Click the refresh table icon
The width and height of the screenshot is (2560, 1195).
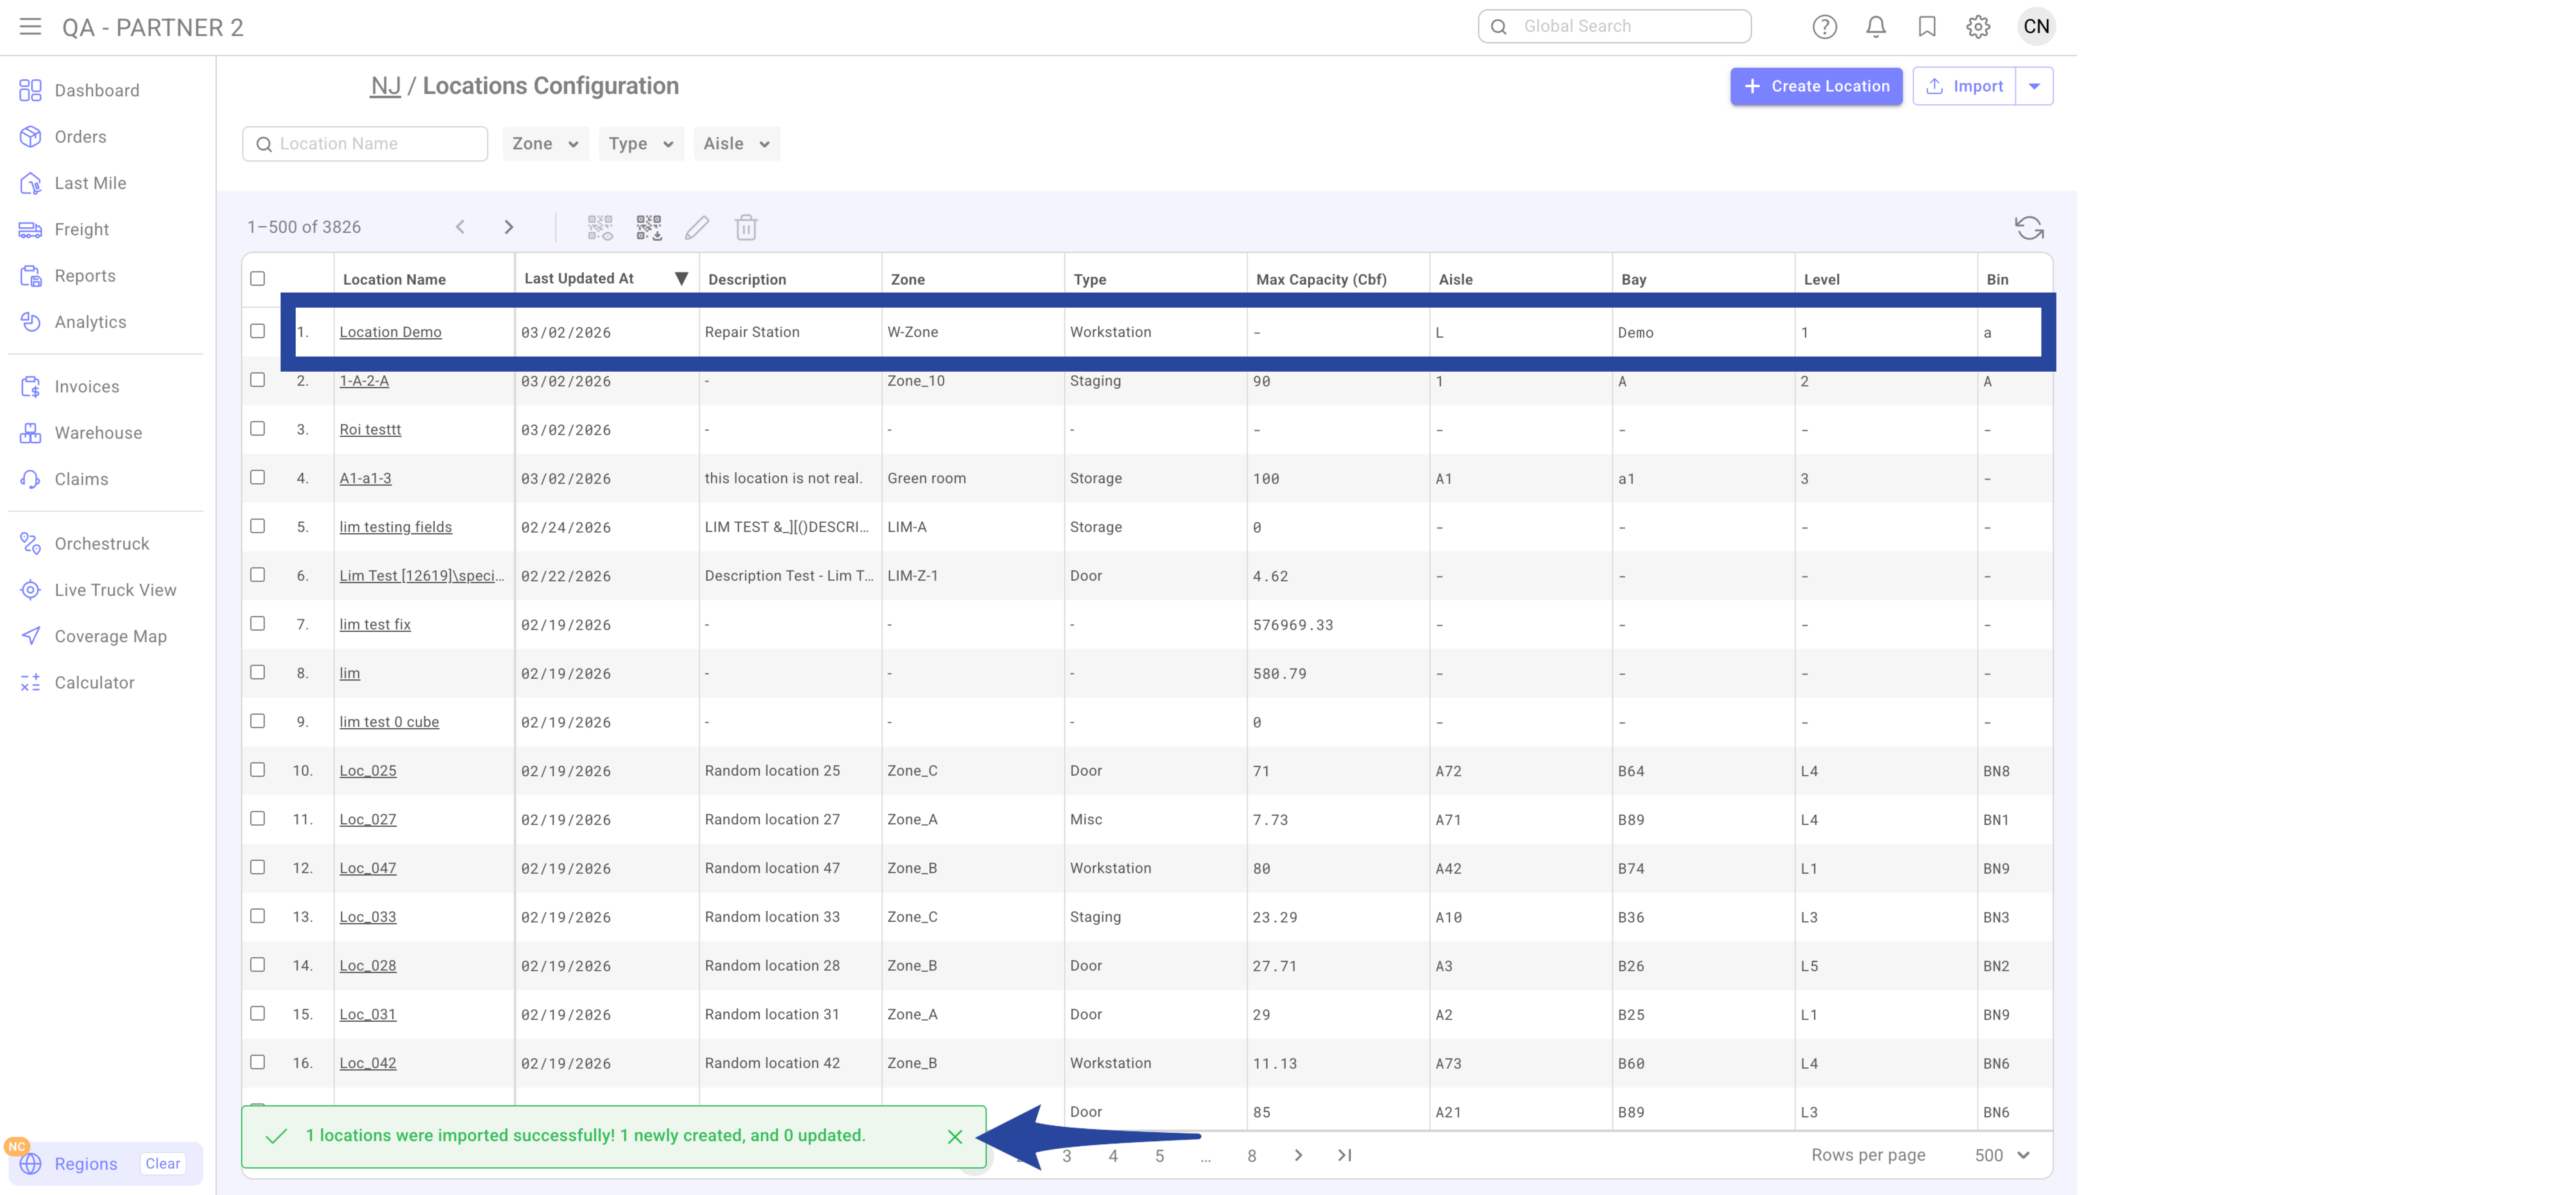click(x=2028, y=228)
